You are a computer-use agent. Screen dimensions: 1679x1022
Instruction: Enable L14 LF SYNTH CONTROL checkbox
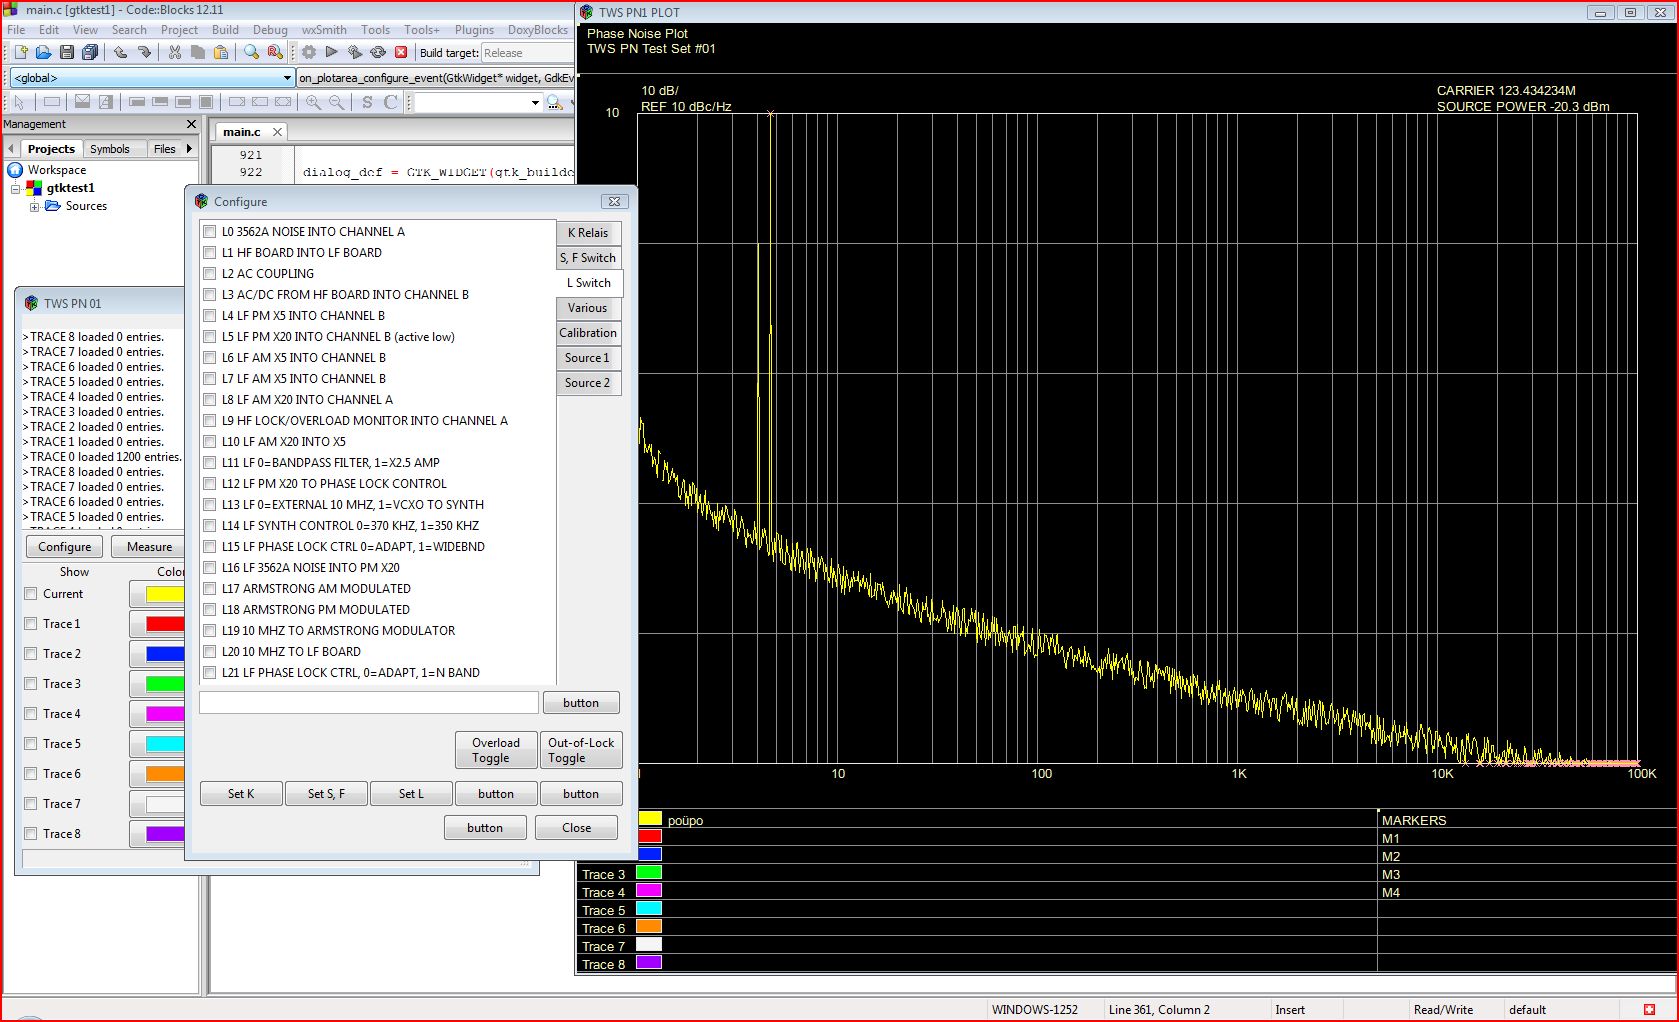210,526
